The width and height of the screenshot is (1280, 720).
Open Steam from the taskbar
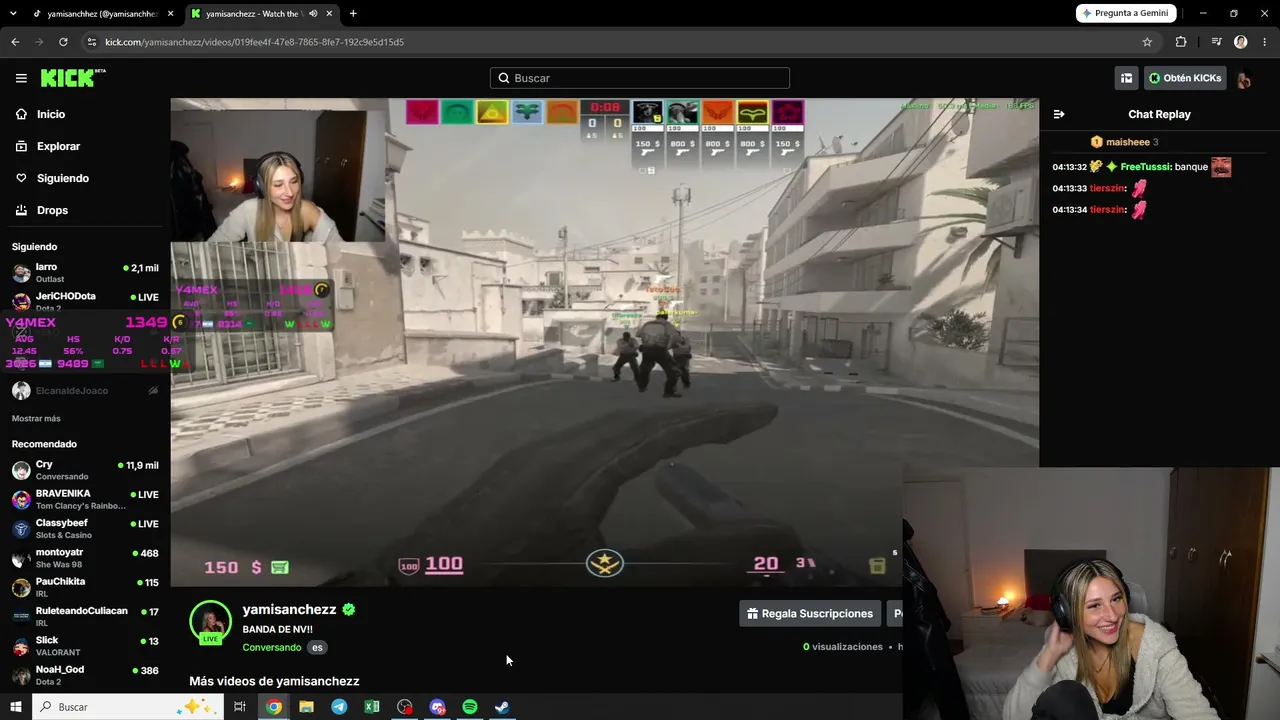[x=502, y=707]
